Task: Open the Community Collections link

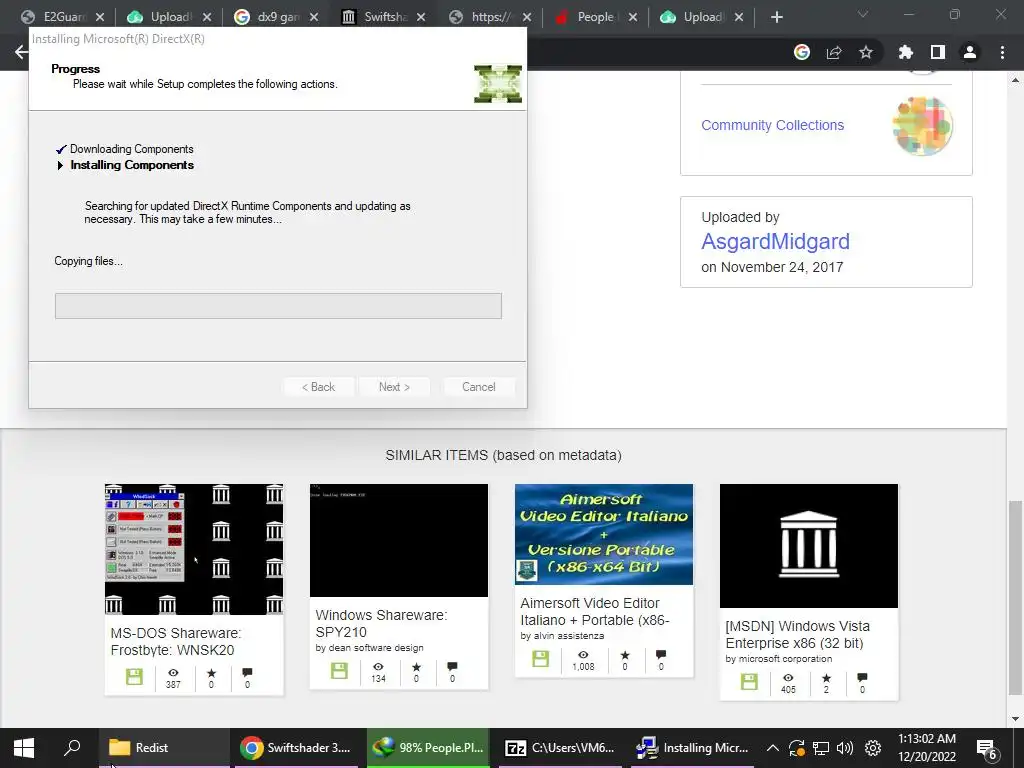Action: (773, 125)
